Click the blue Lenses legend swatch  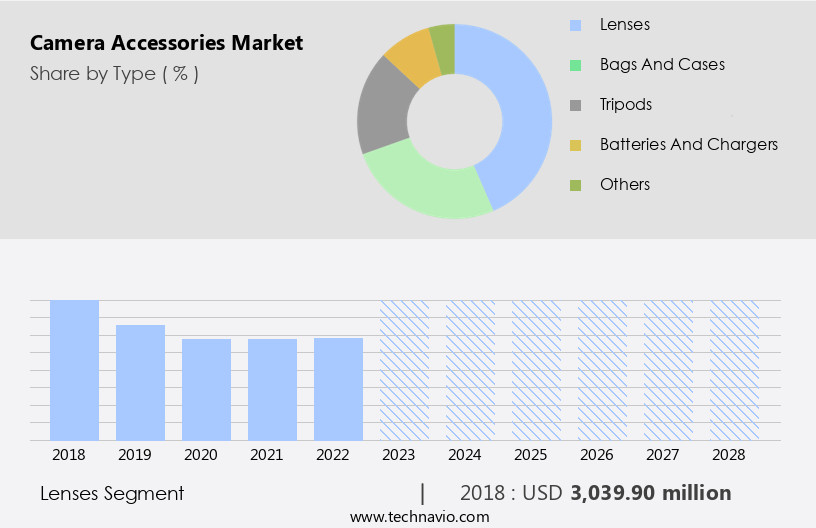point(575,25)
